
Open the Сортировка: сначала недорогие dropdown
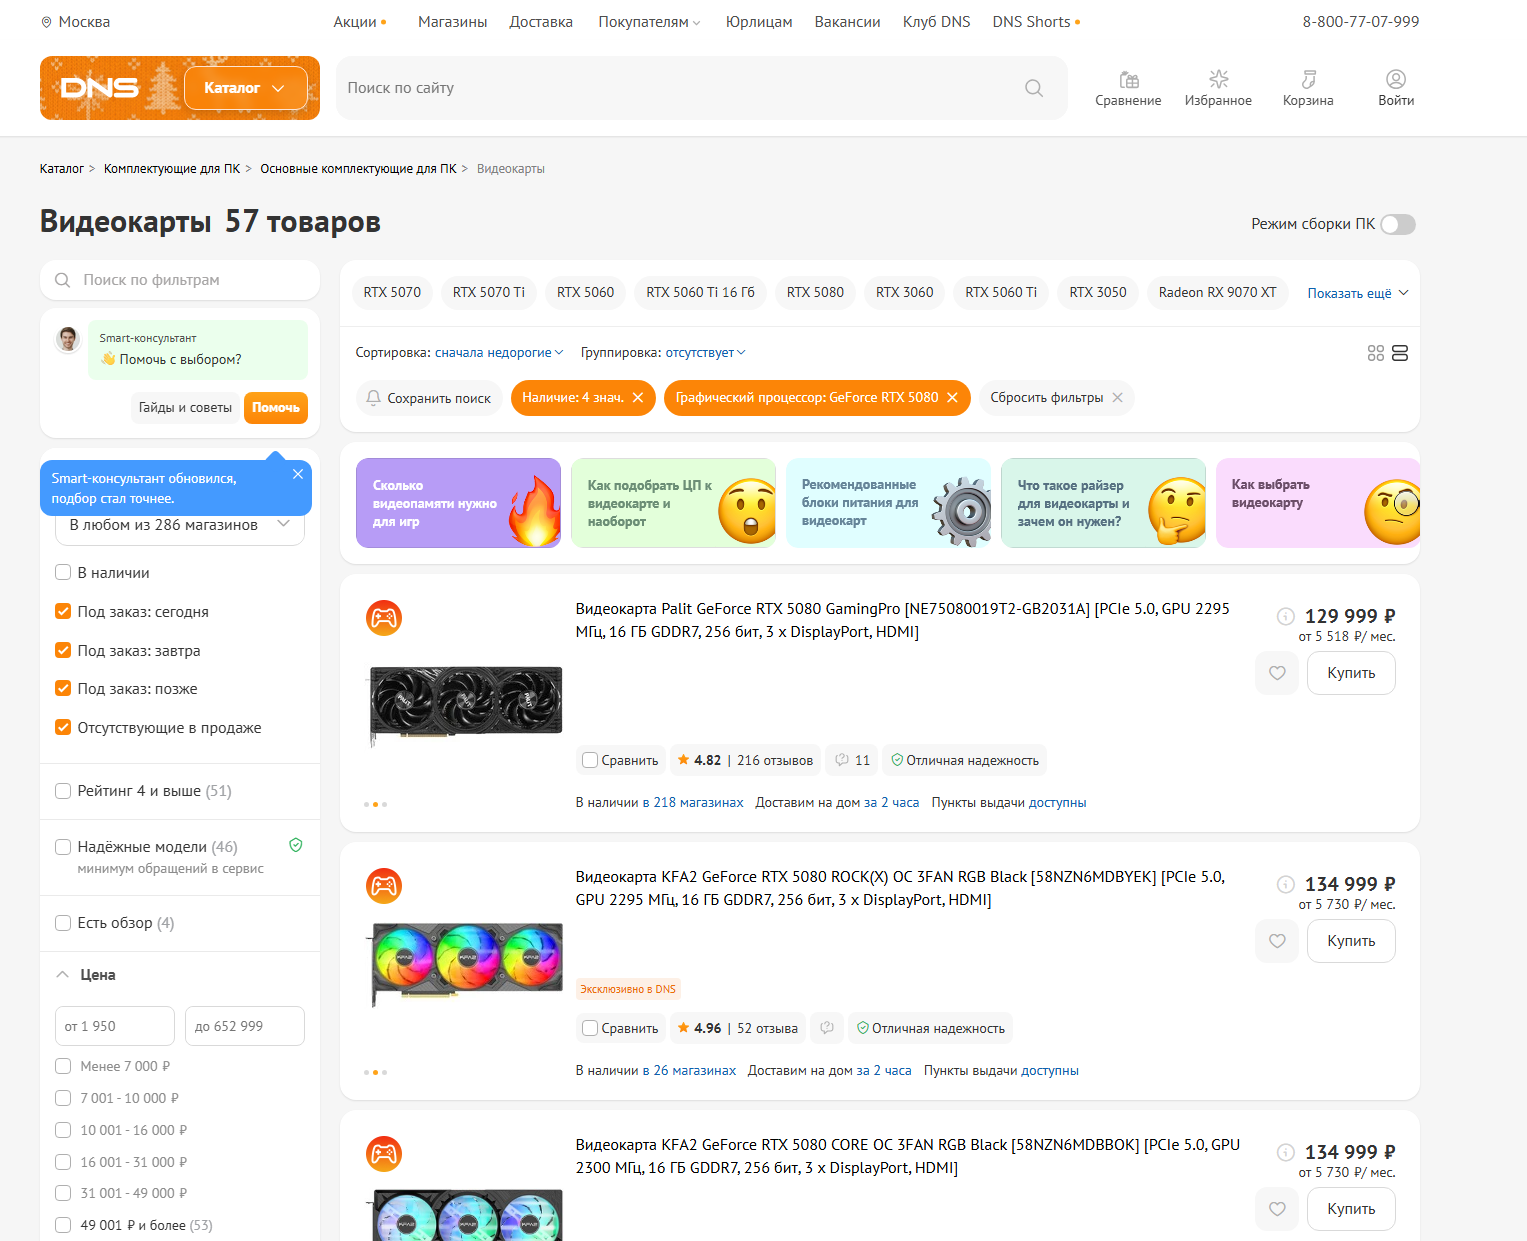(499, 353)
